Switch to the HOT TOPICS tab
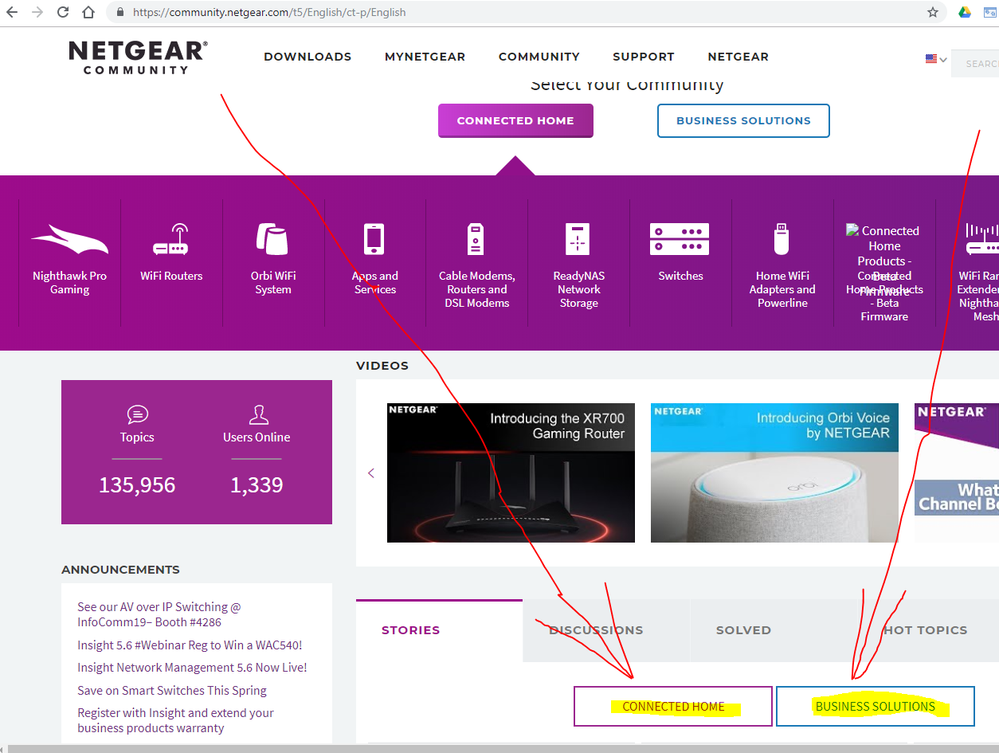This screenshot has height=753, width=999. pyautogui.click(x=925, y=630)
